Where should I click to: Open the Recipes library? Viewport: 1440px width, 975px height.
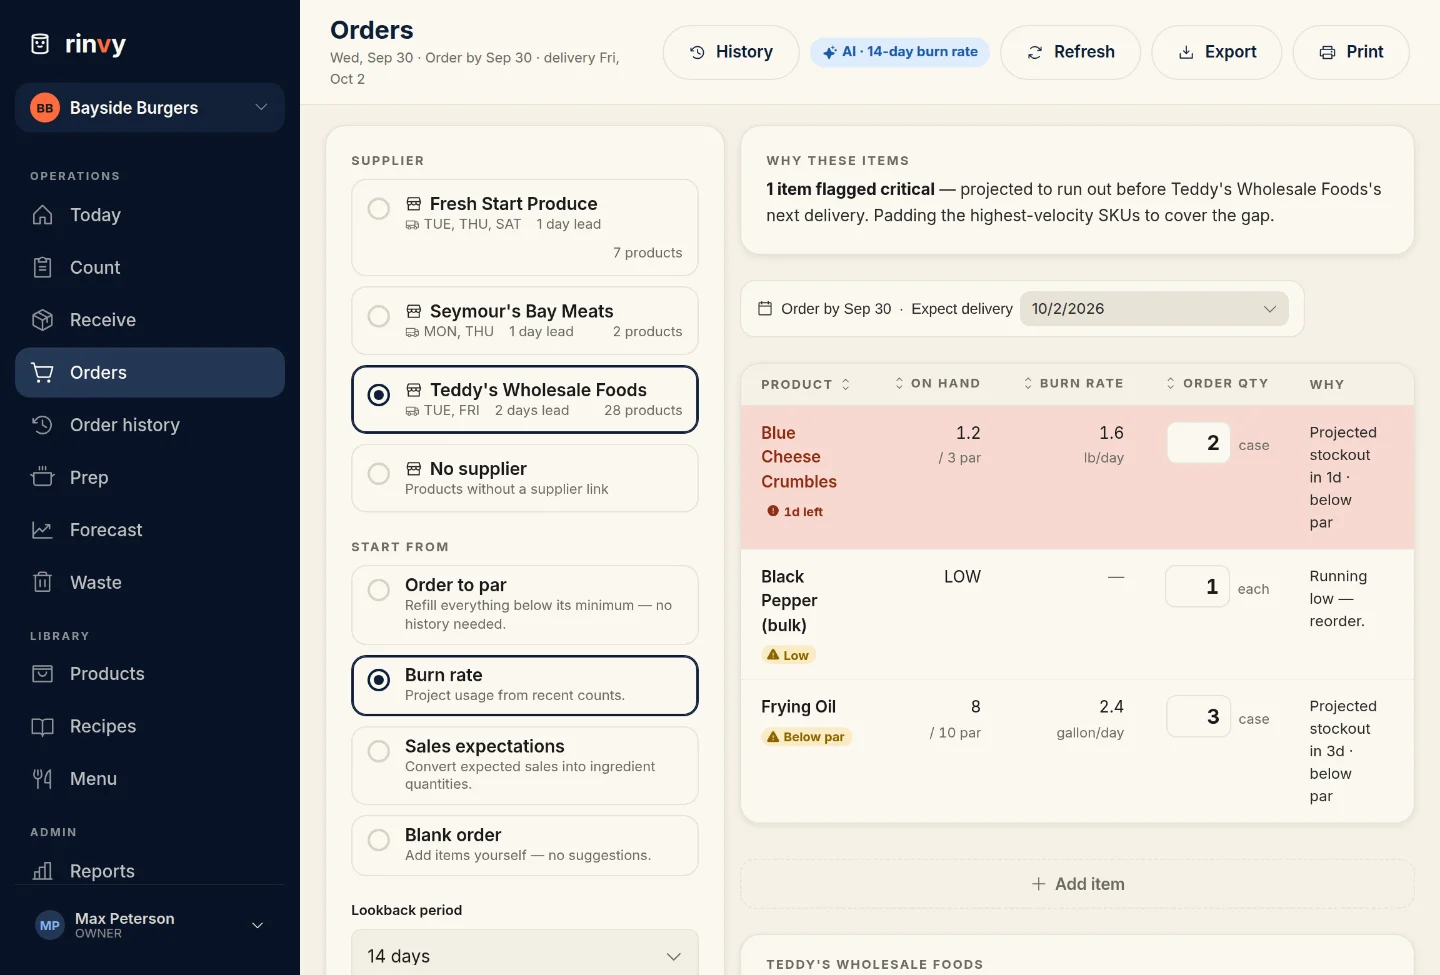coord(150,726)
